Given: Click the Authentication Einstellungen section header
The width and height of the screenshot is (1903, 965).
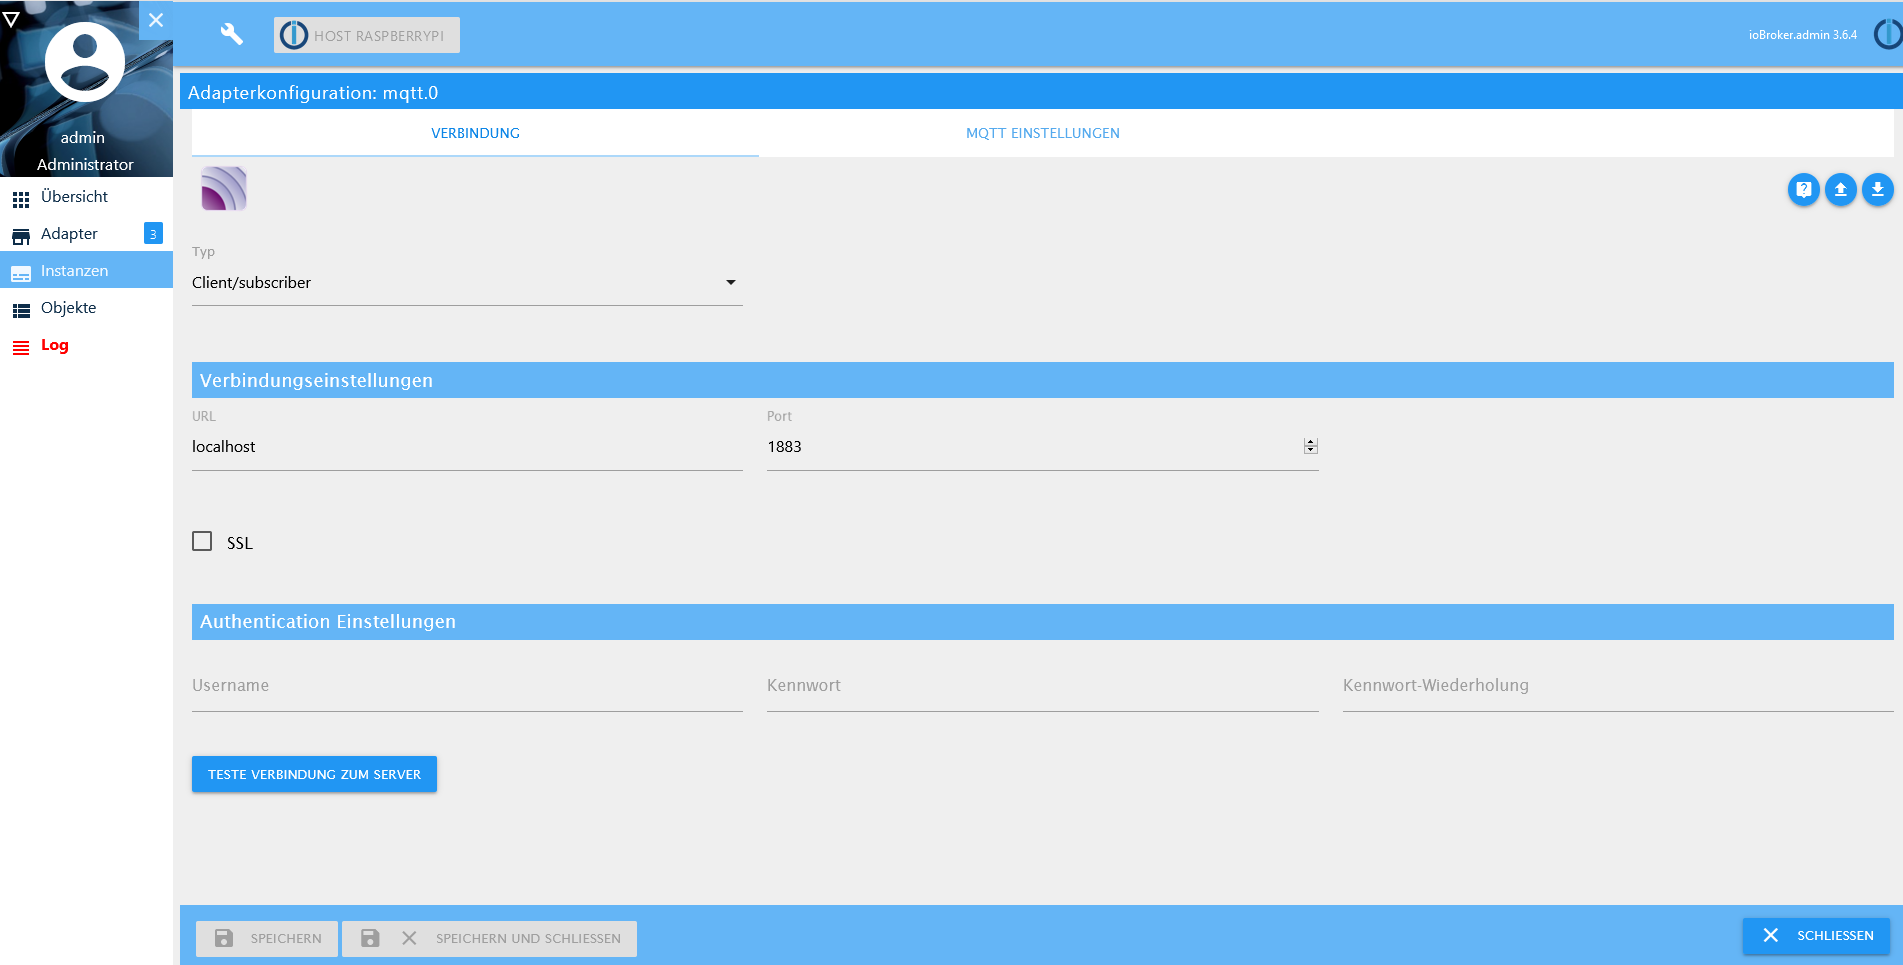Looking at the screenshot, I should coord(1042,622).
